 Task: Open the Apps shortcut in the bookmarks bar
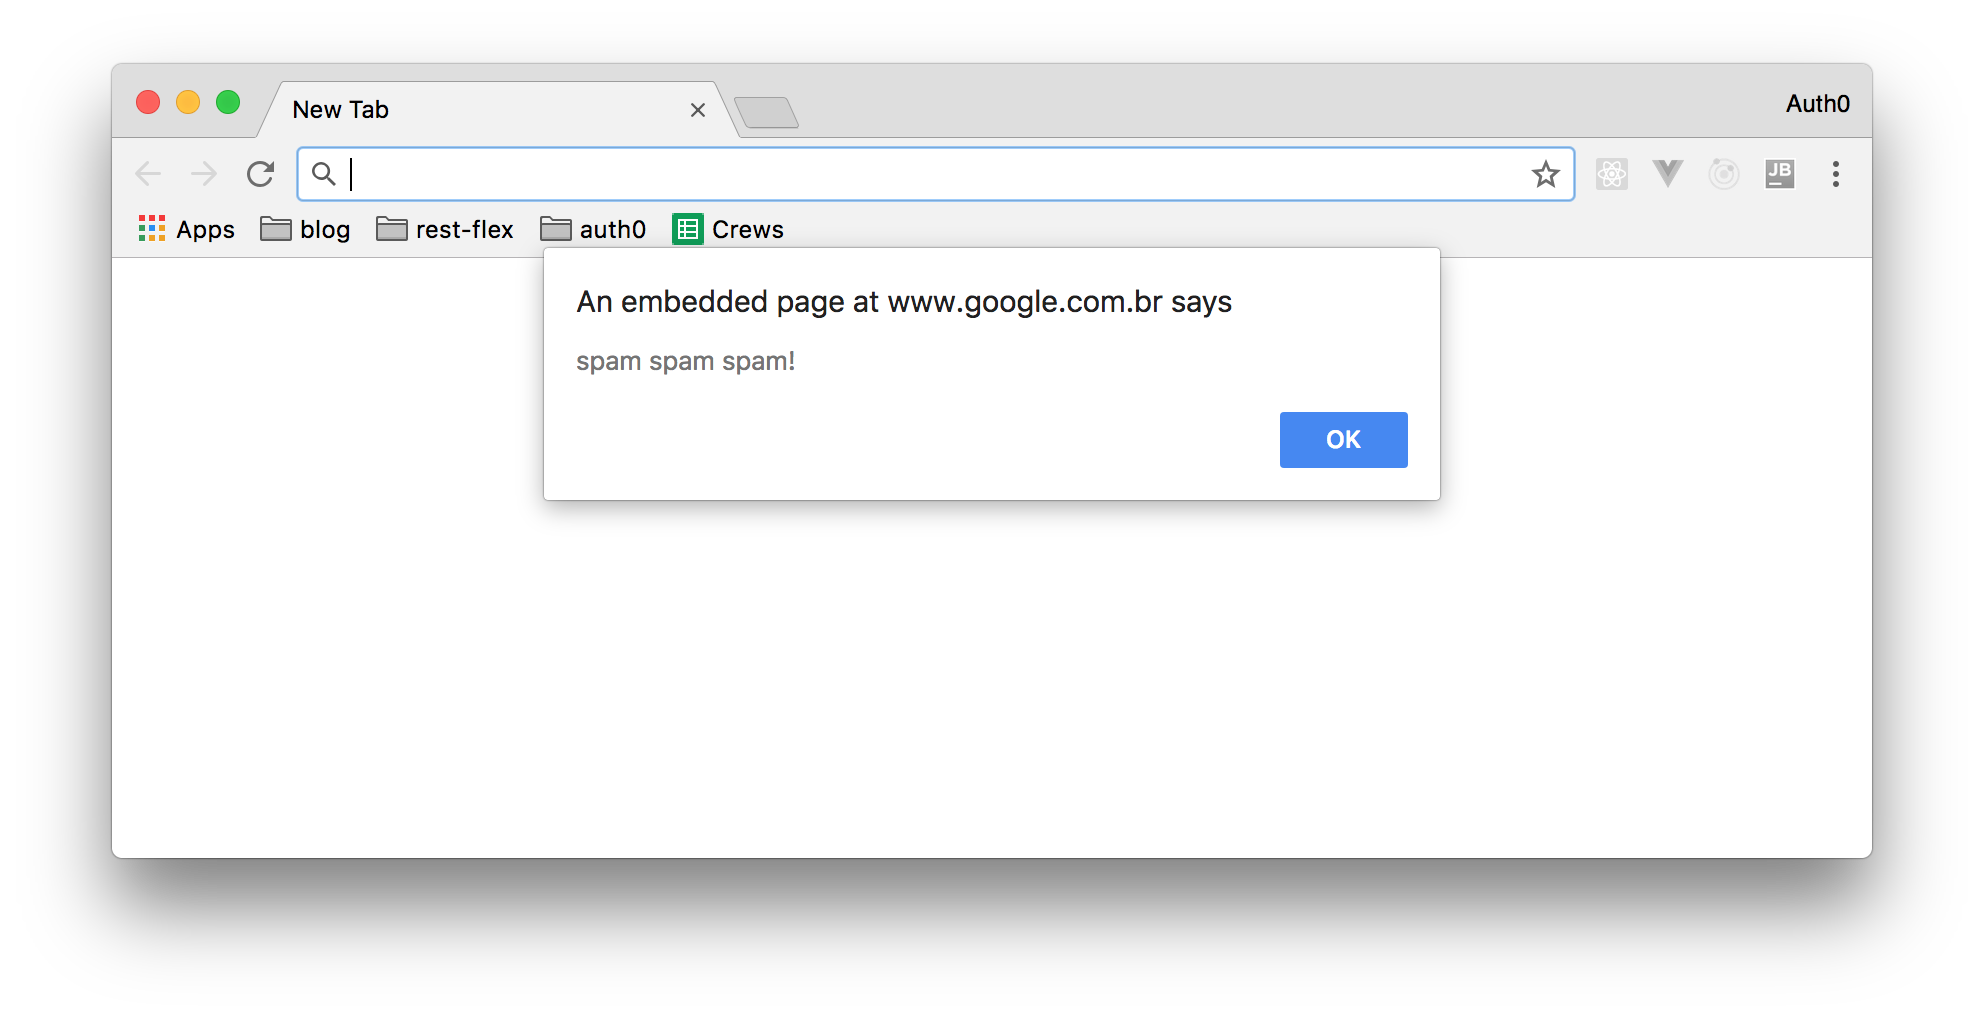click(x=187, y=230)
